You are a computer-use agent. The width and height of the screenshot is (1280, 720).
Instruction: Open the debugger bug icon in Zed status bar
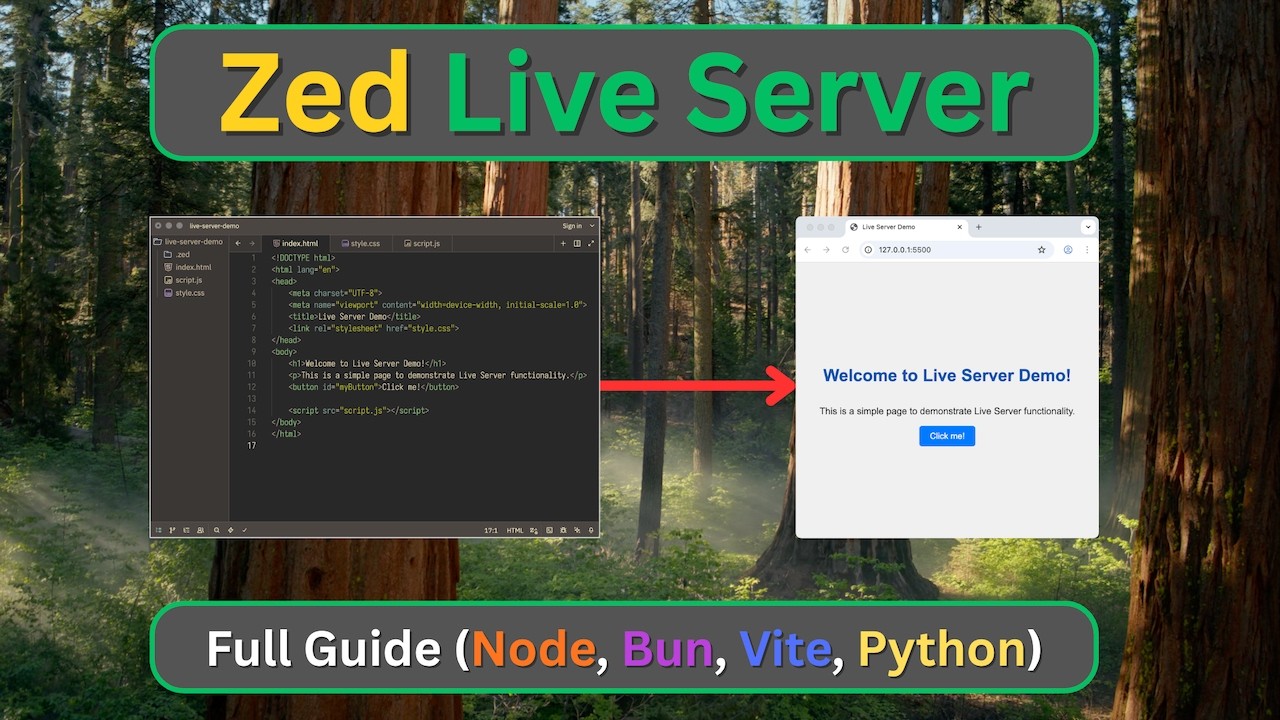(563, 530)
